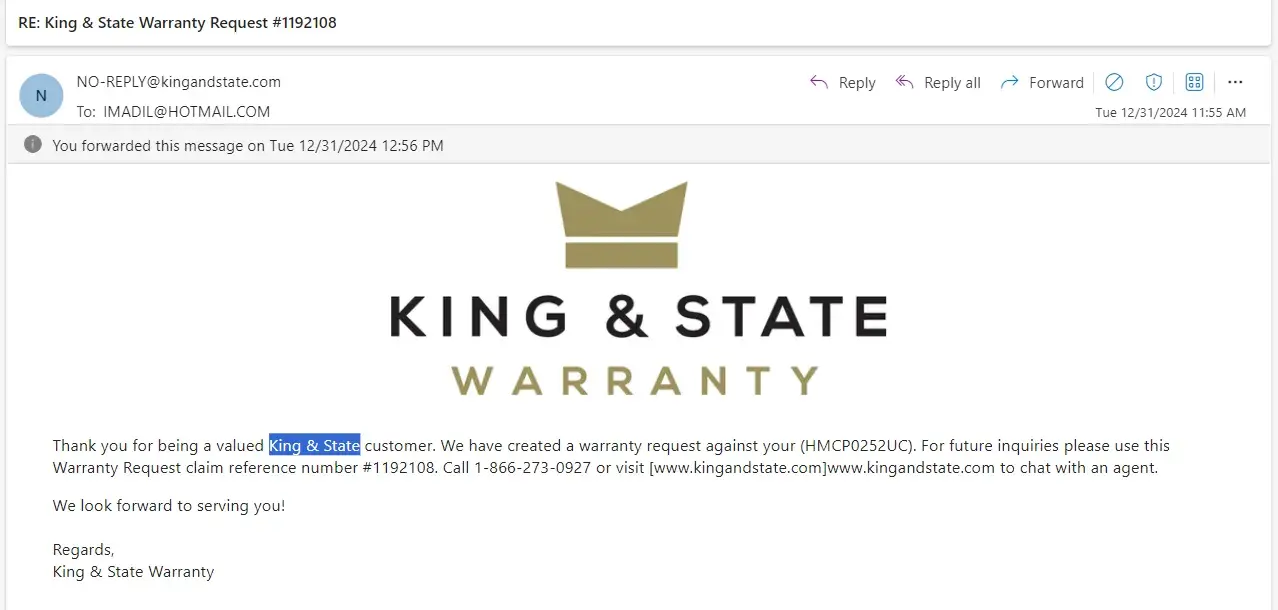Screen dimensions: 1278x610
Task: Click the purple Reply arrow icon
Action: click(x=819, y=82)
